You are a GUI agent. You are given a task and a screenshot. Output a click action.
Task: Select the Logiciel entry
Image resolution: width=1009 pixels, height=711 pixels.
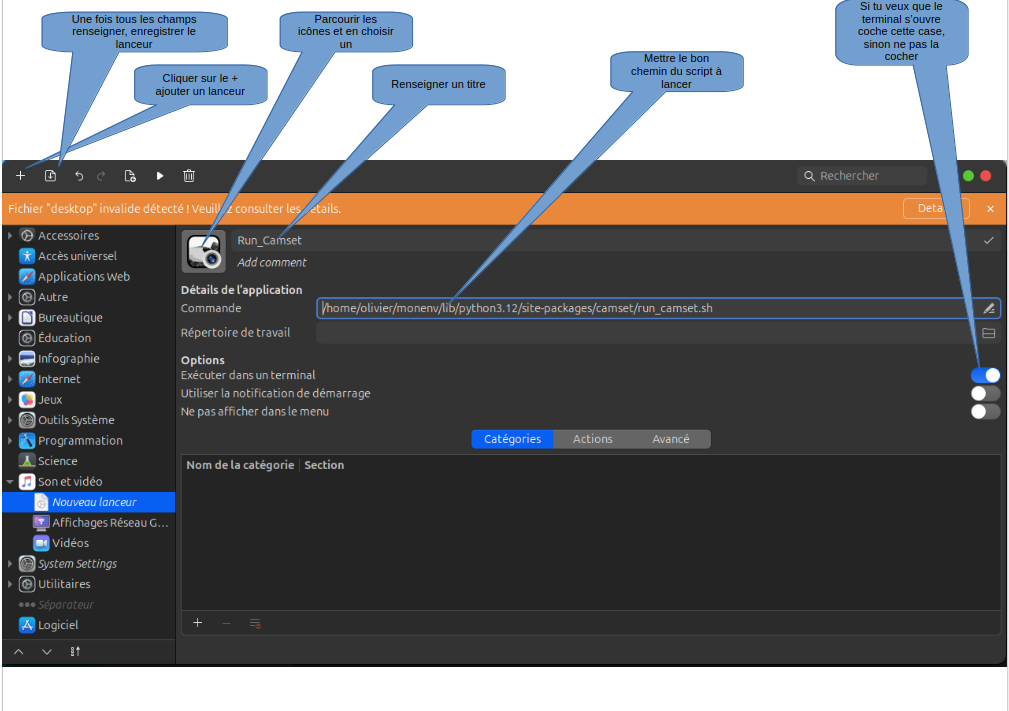[x=89, y=625]
